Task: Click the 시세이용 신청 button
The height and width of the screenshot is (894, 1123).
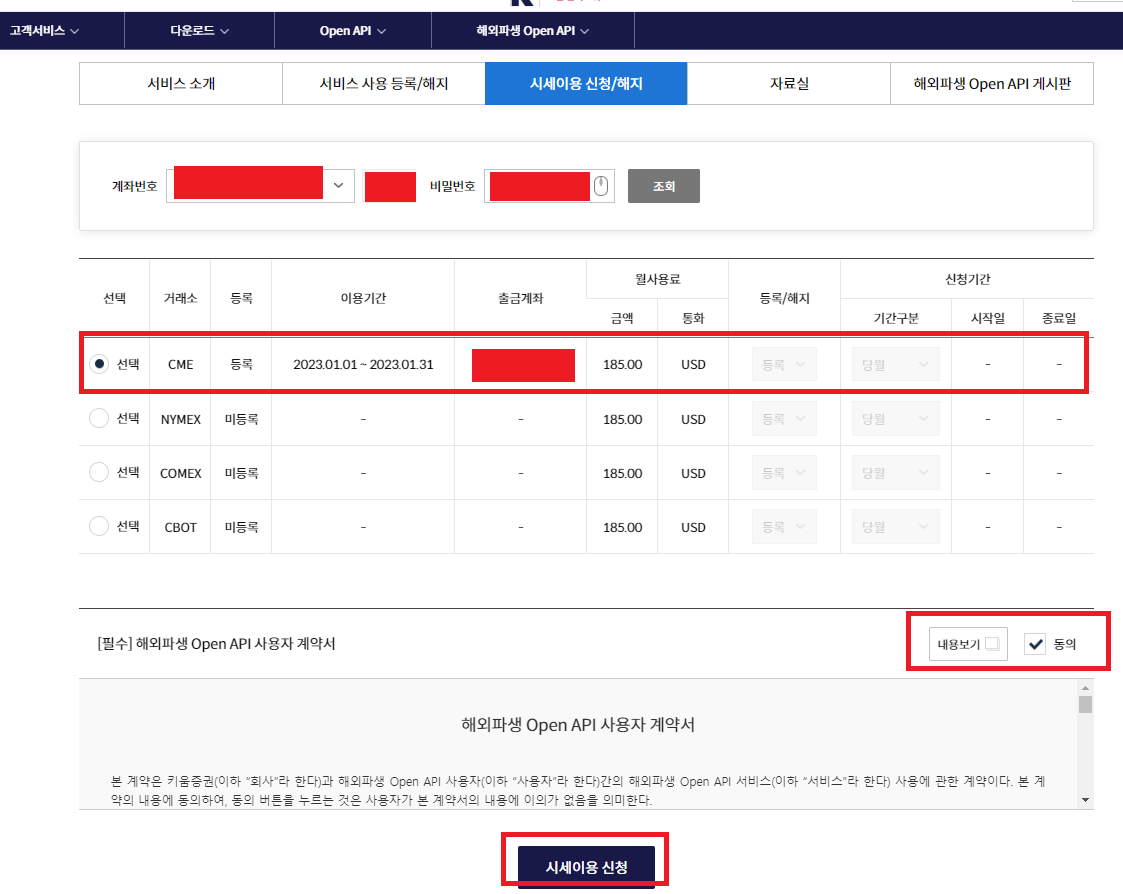Action: coord(586,867)
